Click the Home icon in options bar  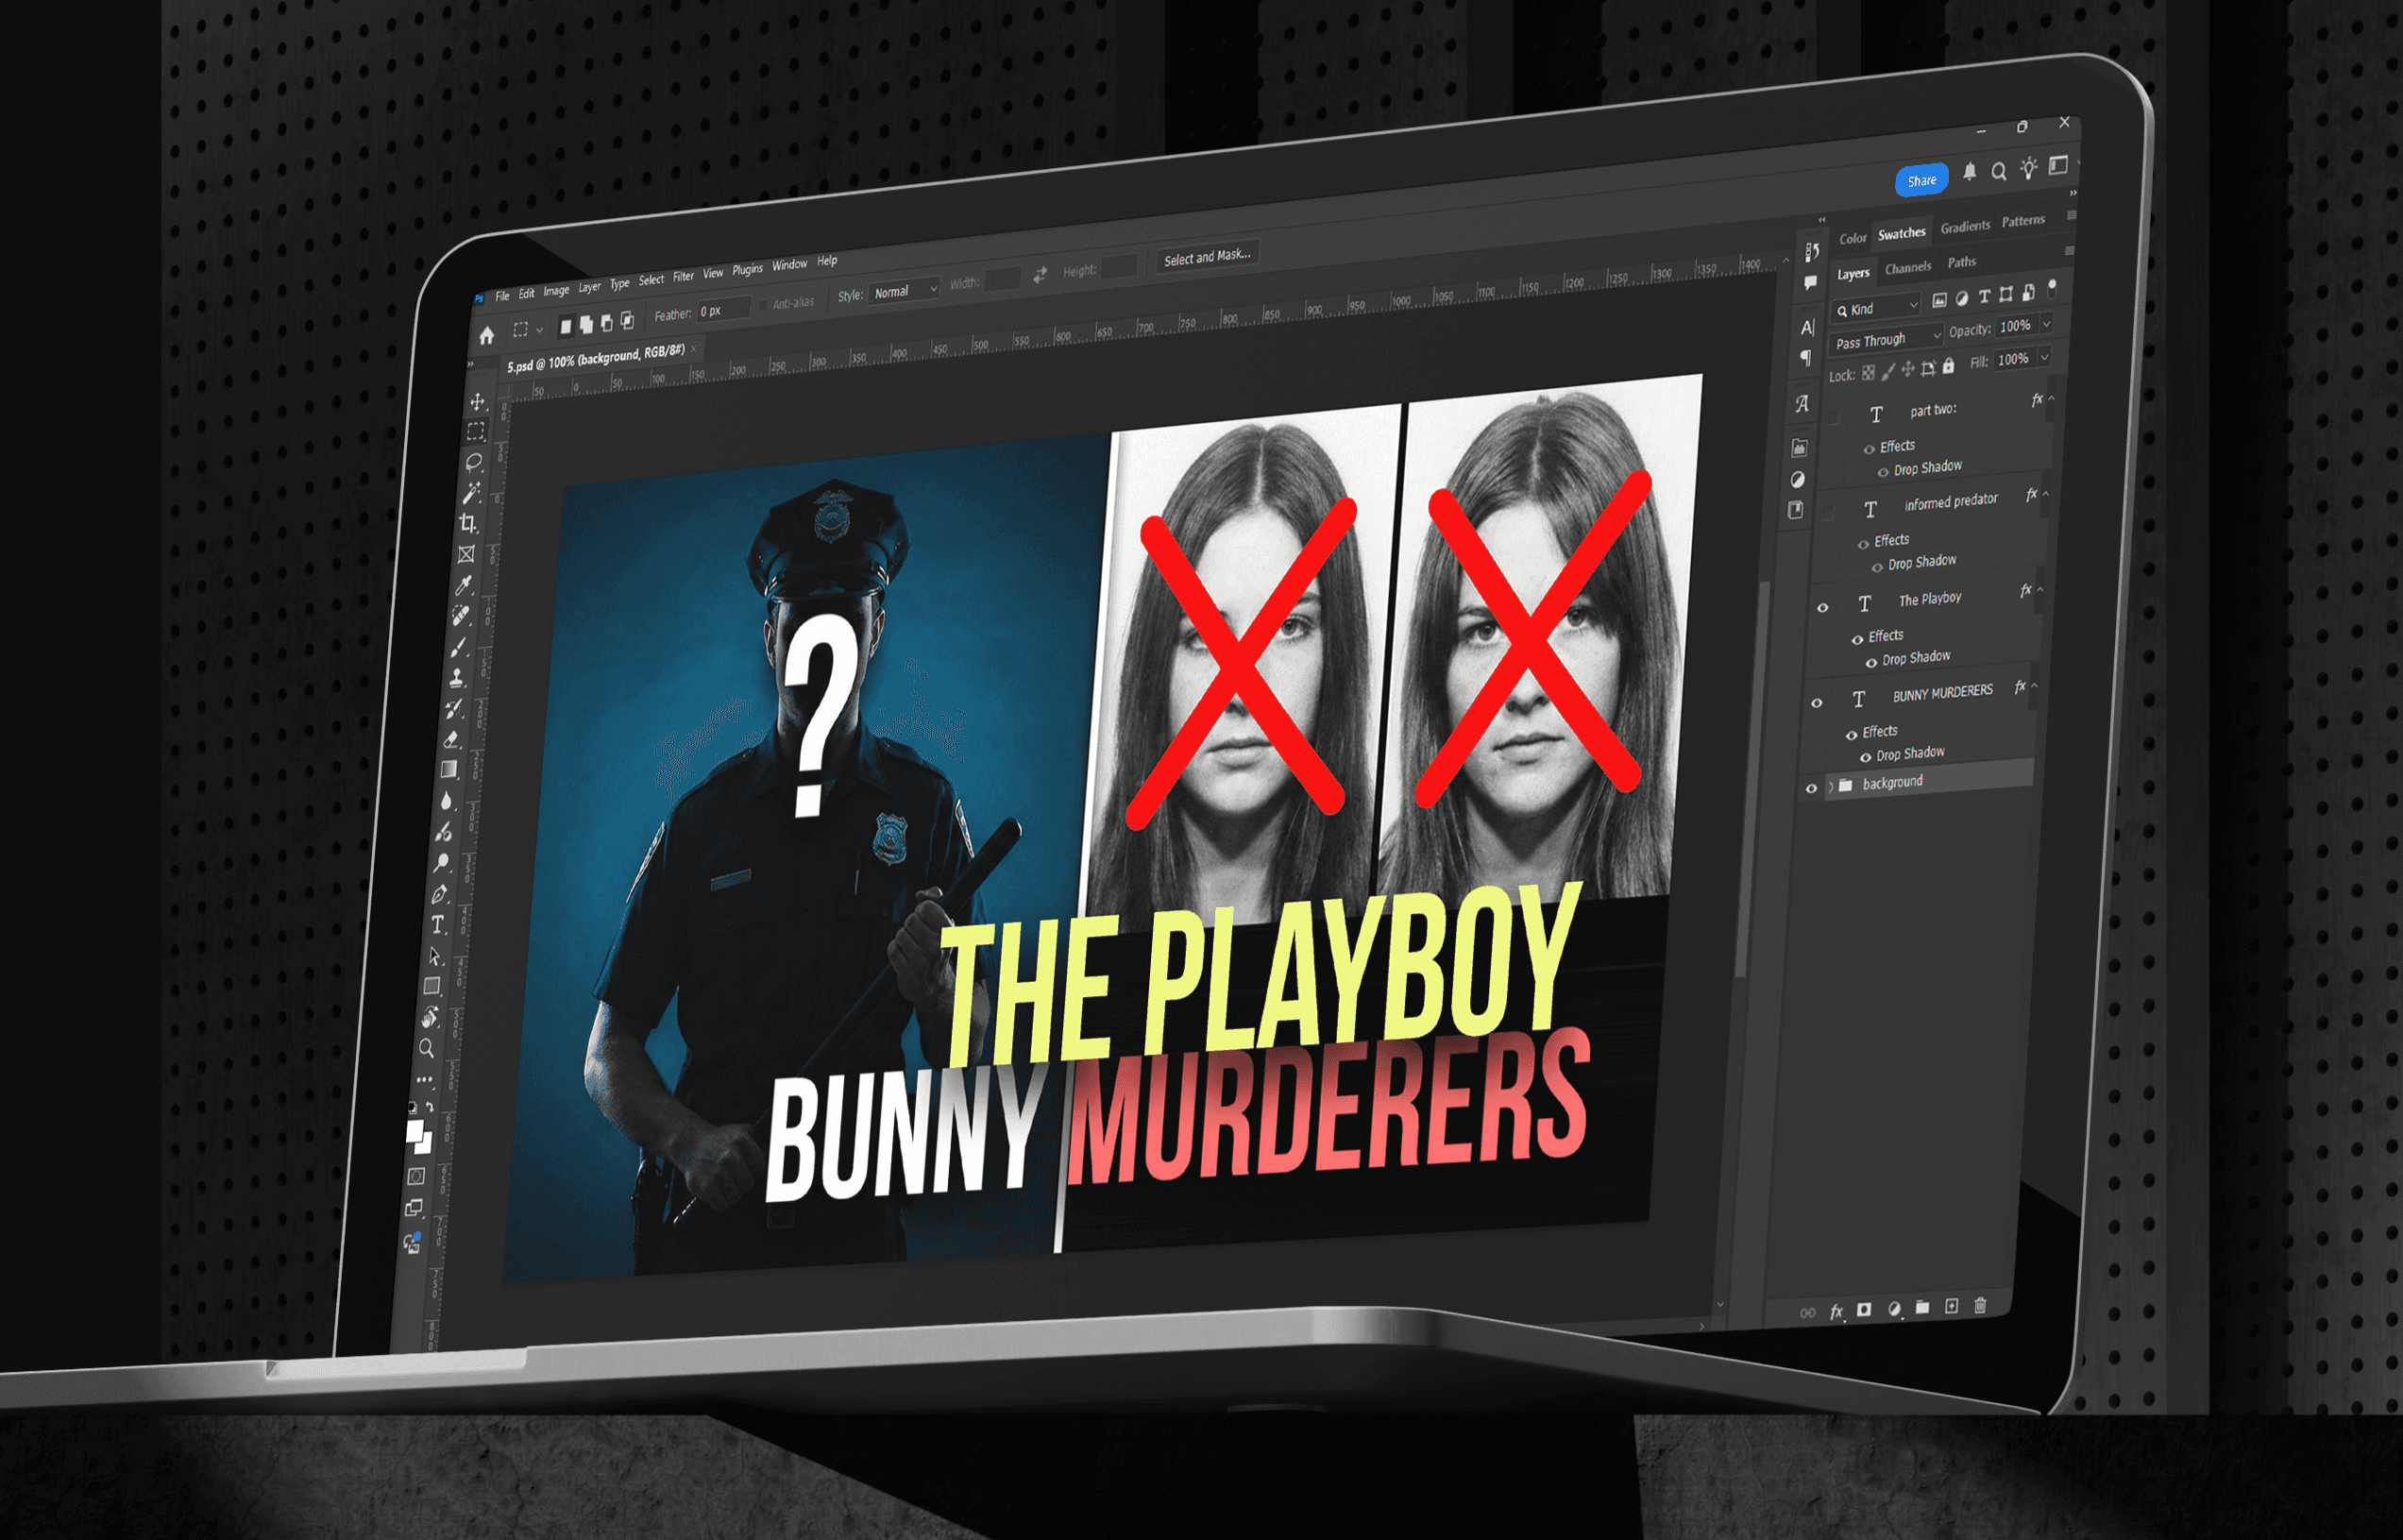coord(487,336)
